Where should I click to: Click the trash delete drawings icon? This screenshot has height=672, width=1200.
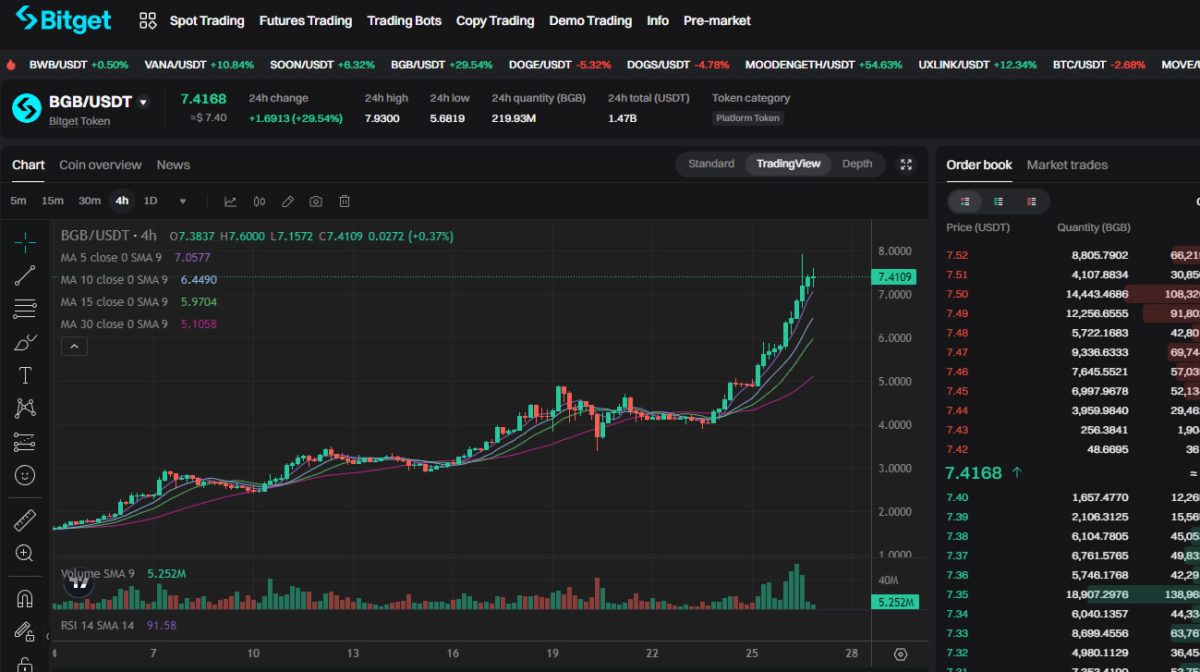click(x=344, y=201)
